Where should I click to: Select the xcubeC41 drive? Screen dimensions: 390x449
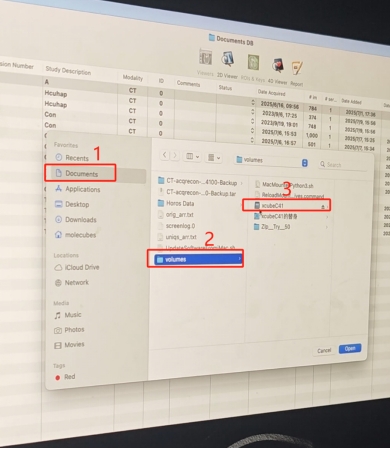(x=287, y=206)
